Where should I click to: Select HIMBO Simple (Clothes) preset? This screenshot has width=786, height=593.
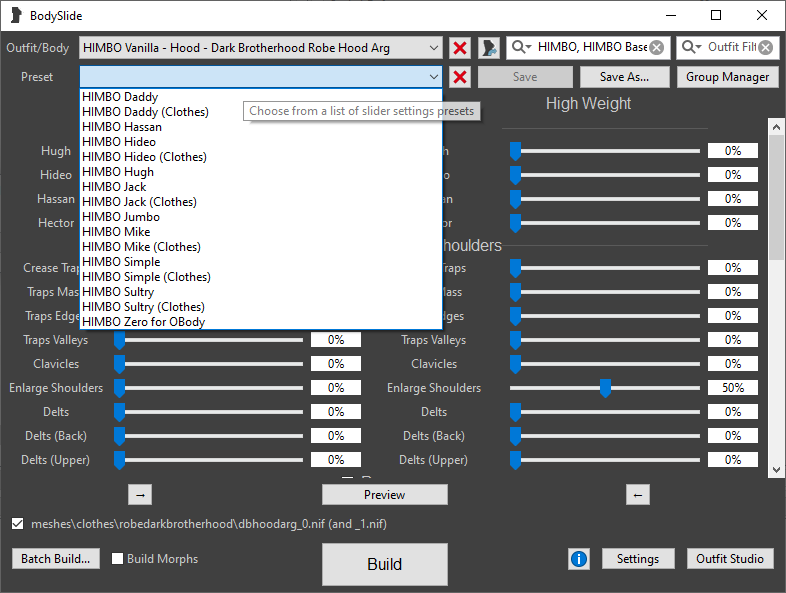pyautogui.click(x=261, y=277)
